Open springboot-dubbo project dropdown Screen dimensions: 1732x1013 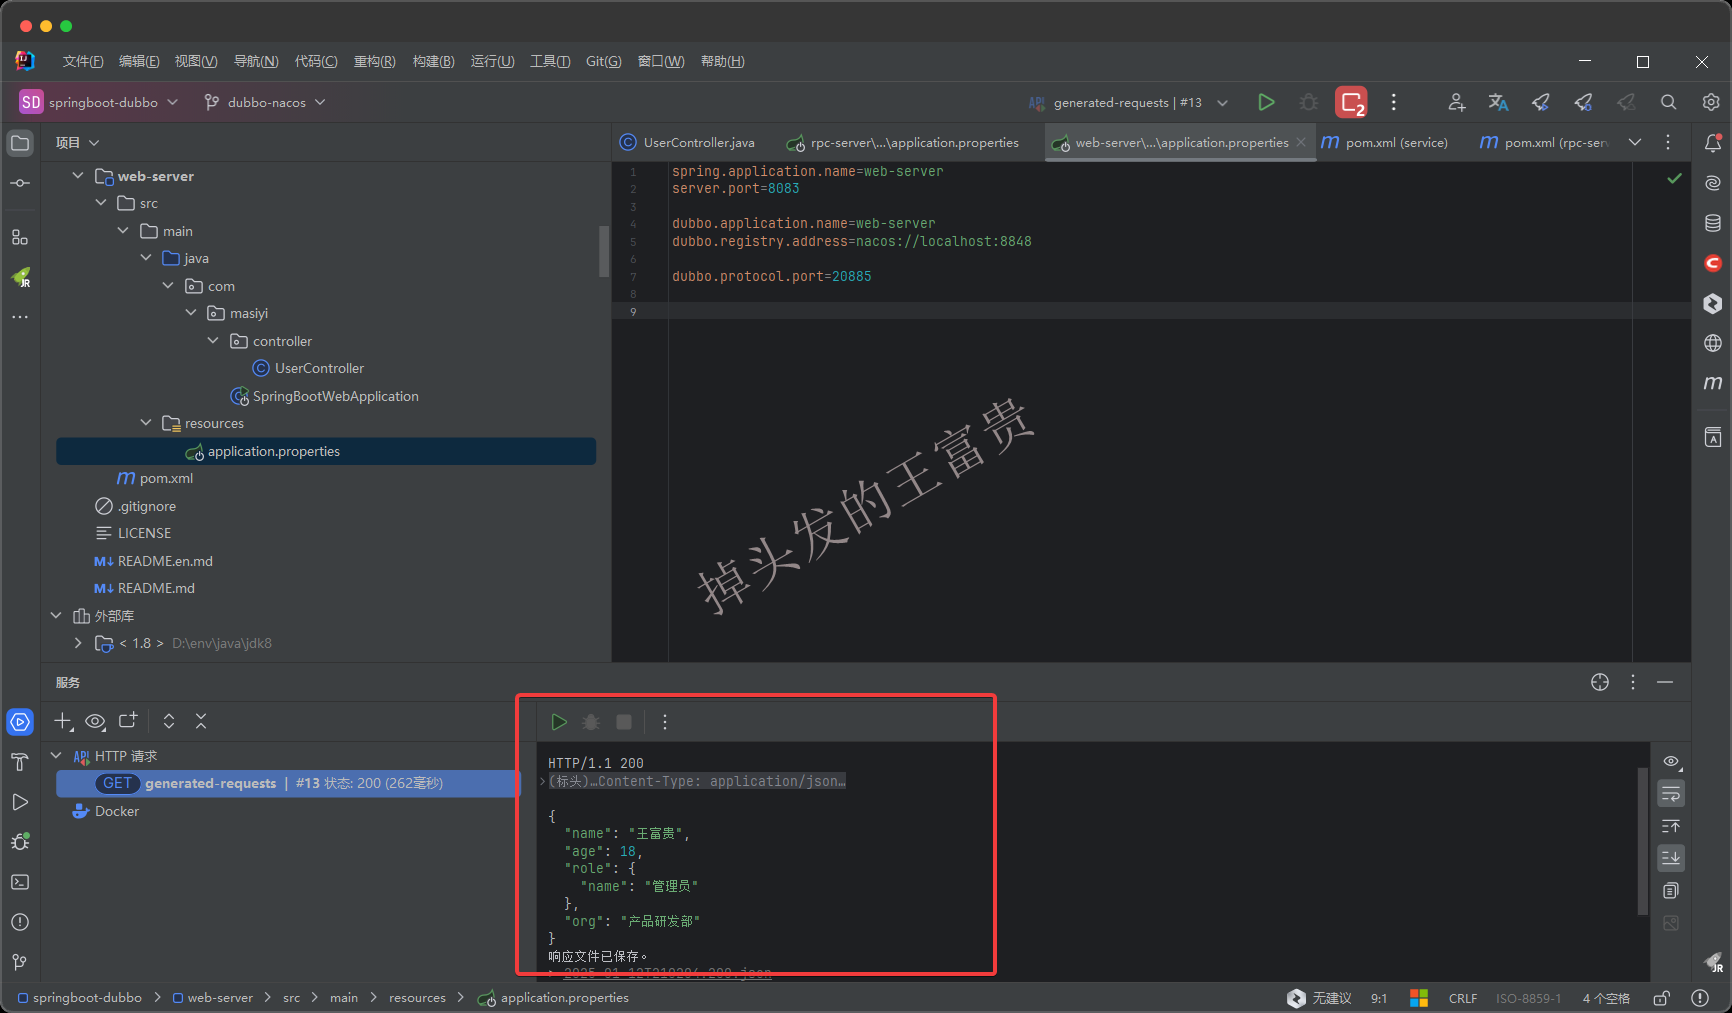pyautogui.click(x=98, y=102)
